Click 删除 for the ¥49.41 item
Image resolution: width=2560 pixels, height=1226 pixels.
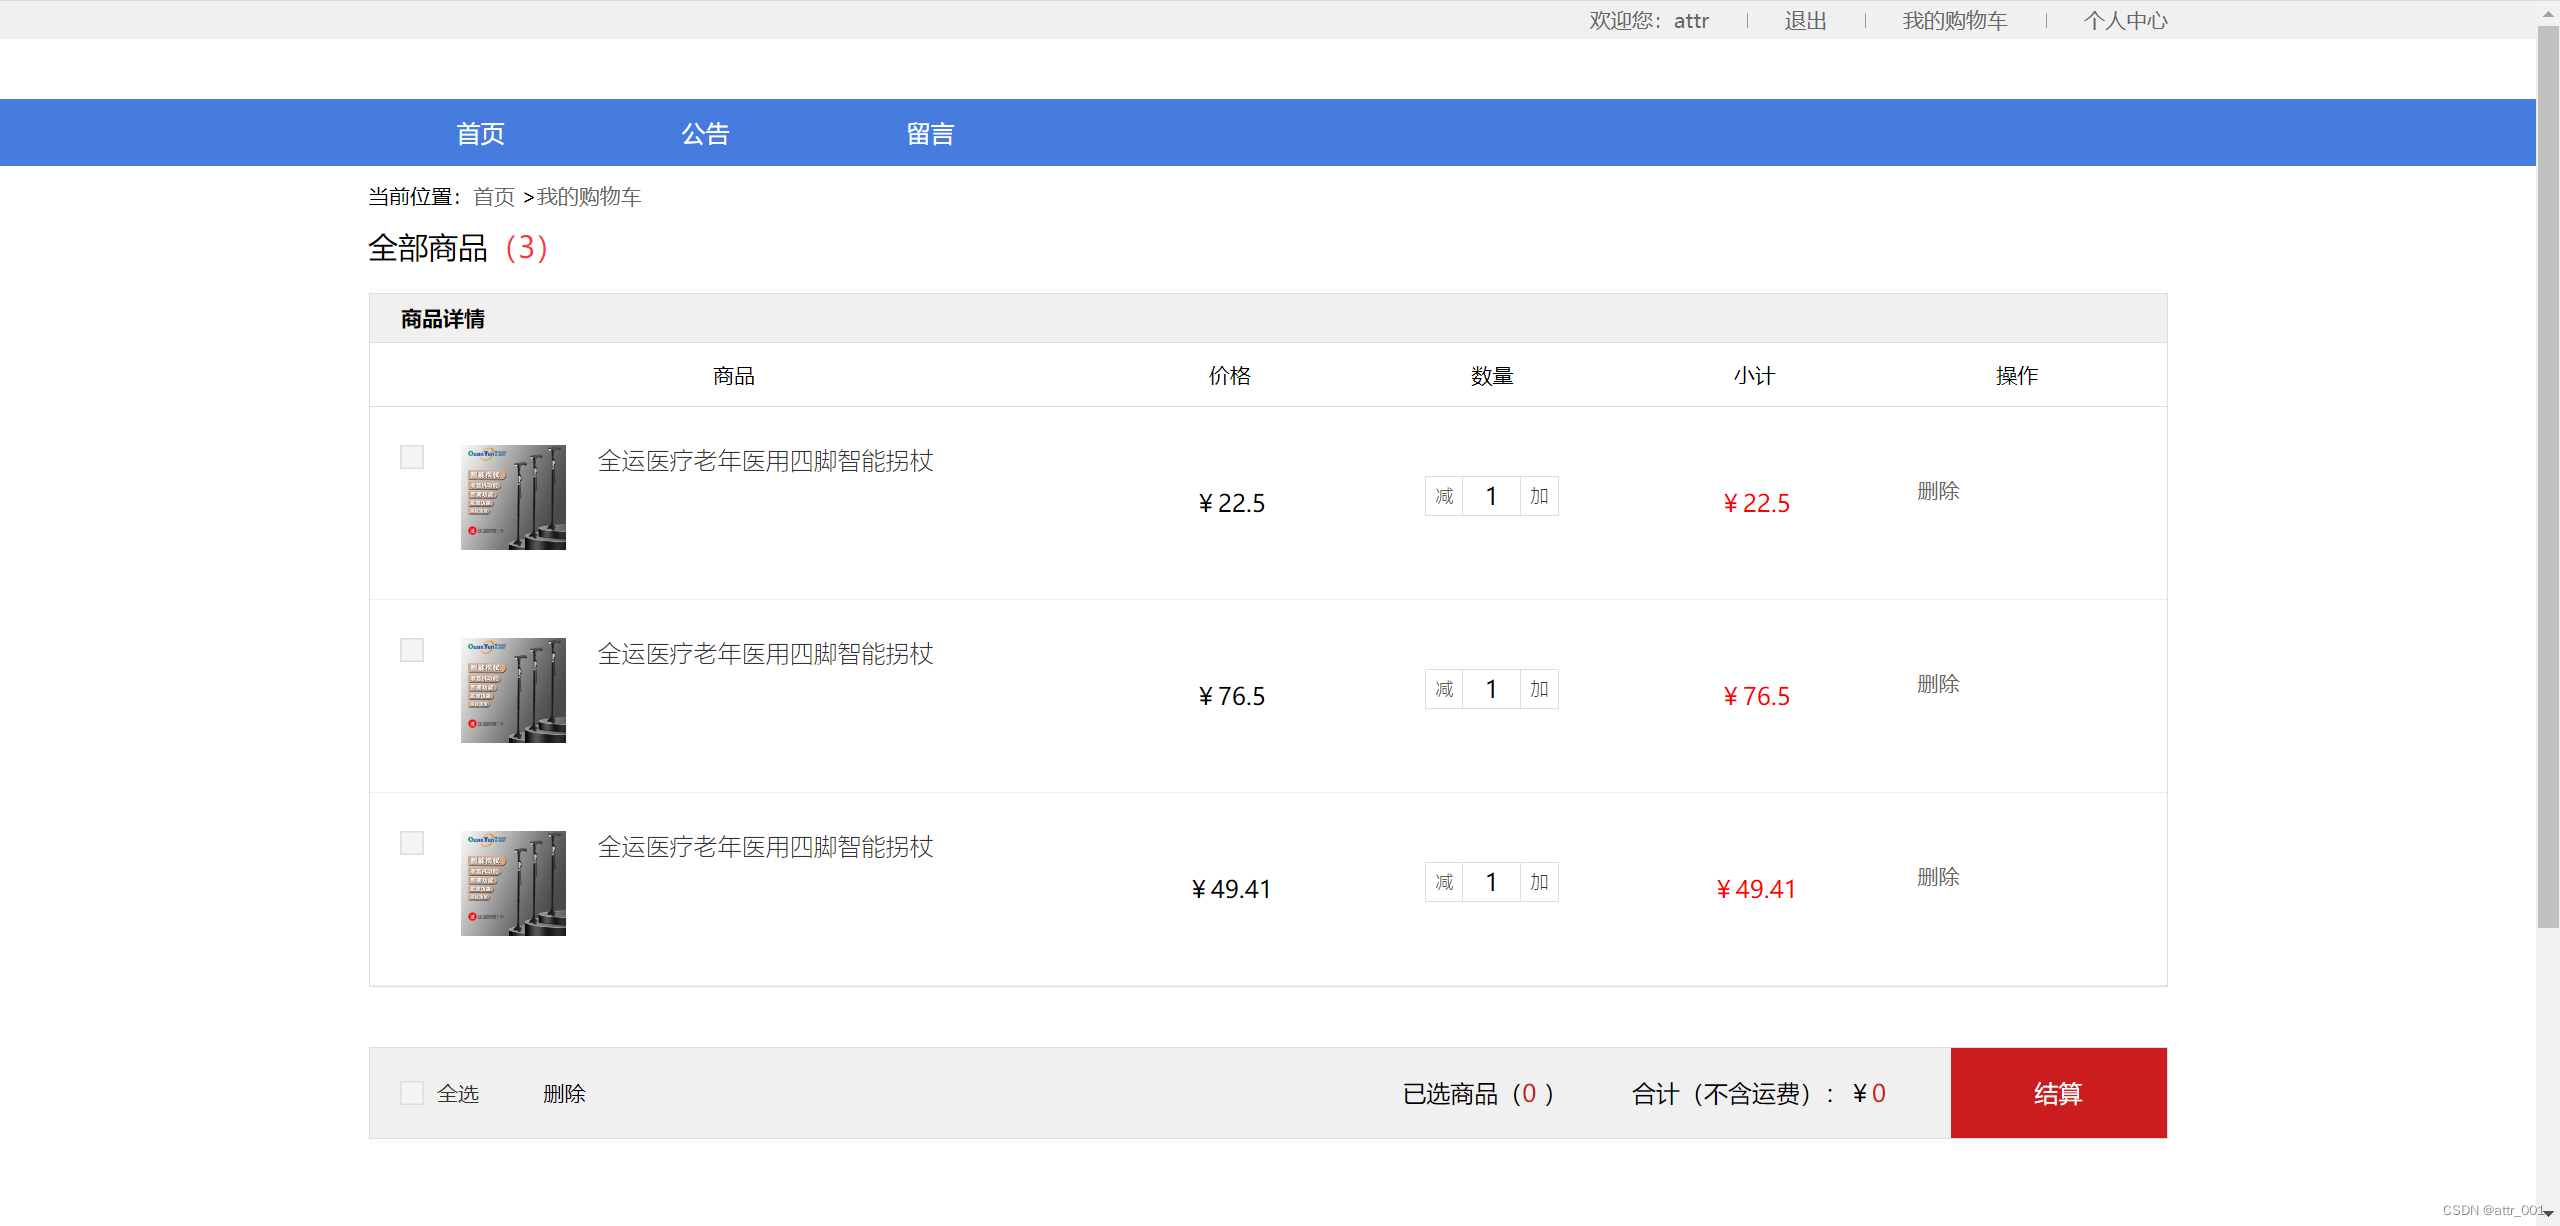pyautogui.click(x=1937, y=877)
